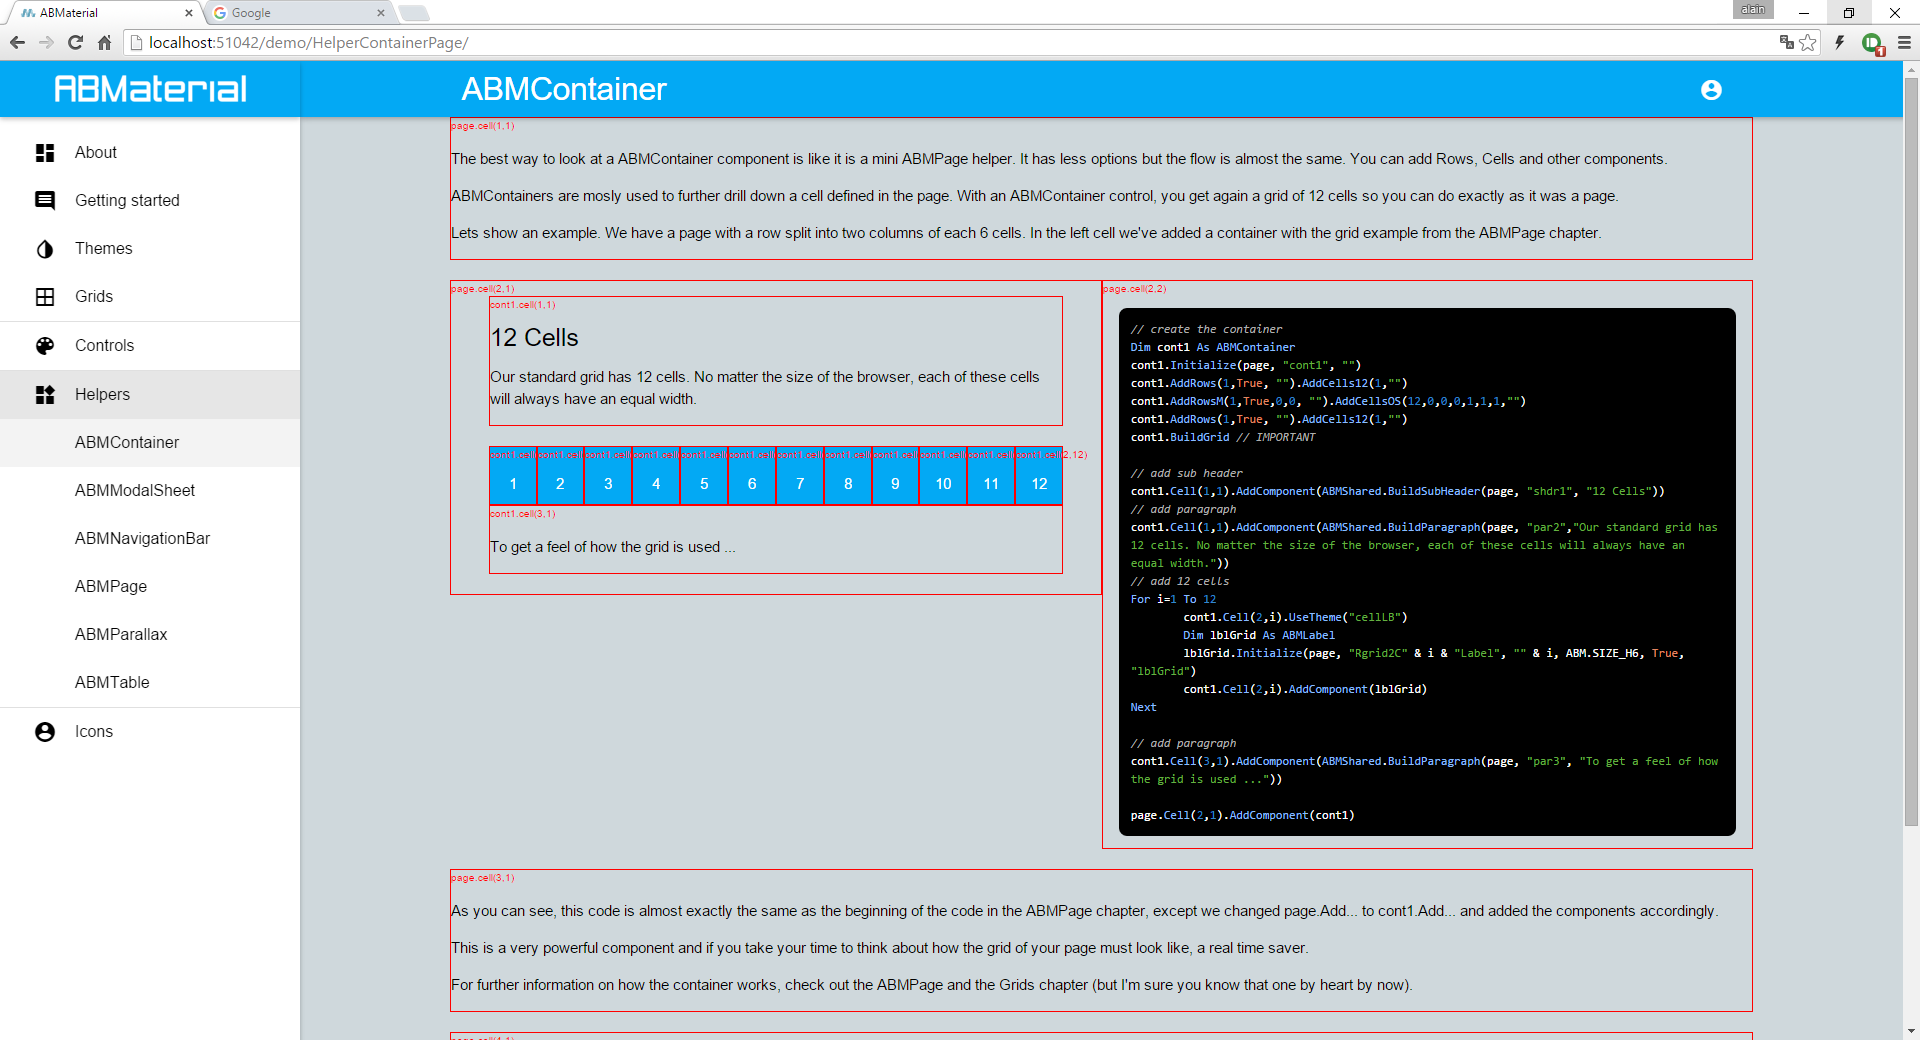The image size is (1920, 1040).
Task: Click the Grids icon in sidebar
Action: coord(45,297)
